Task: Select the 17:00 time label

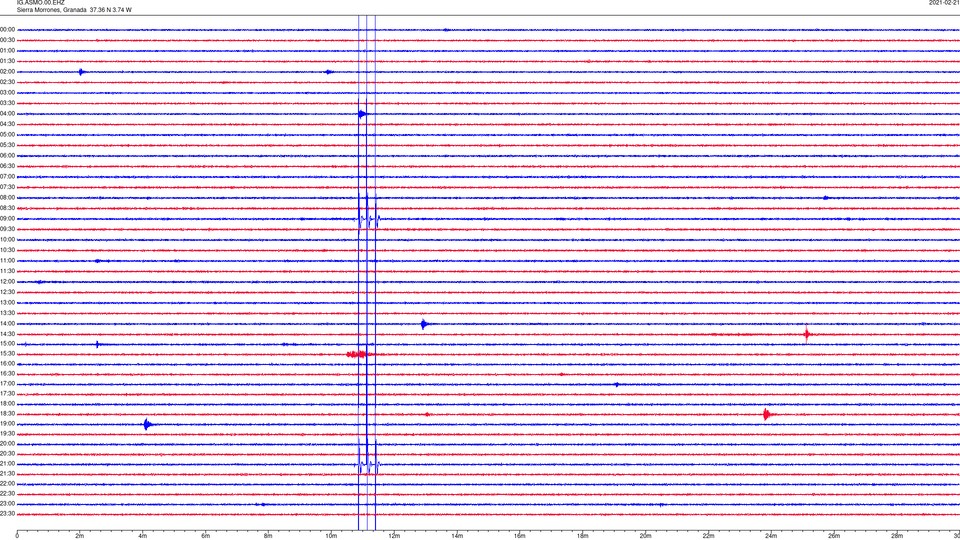Action: [7, 384]
